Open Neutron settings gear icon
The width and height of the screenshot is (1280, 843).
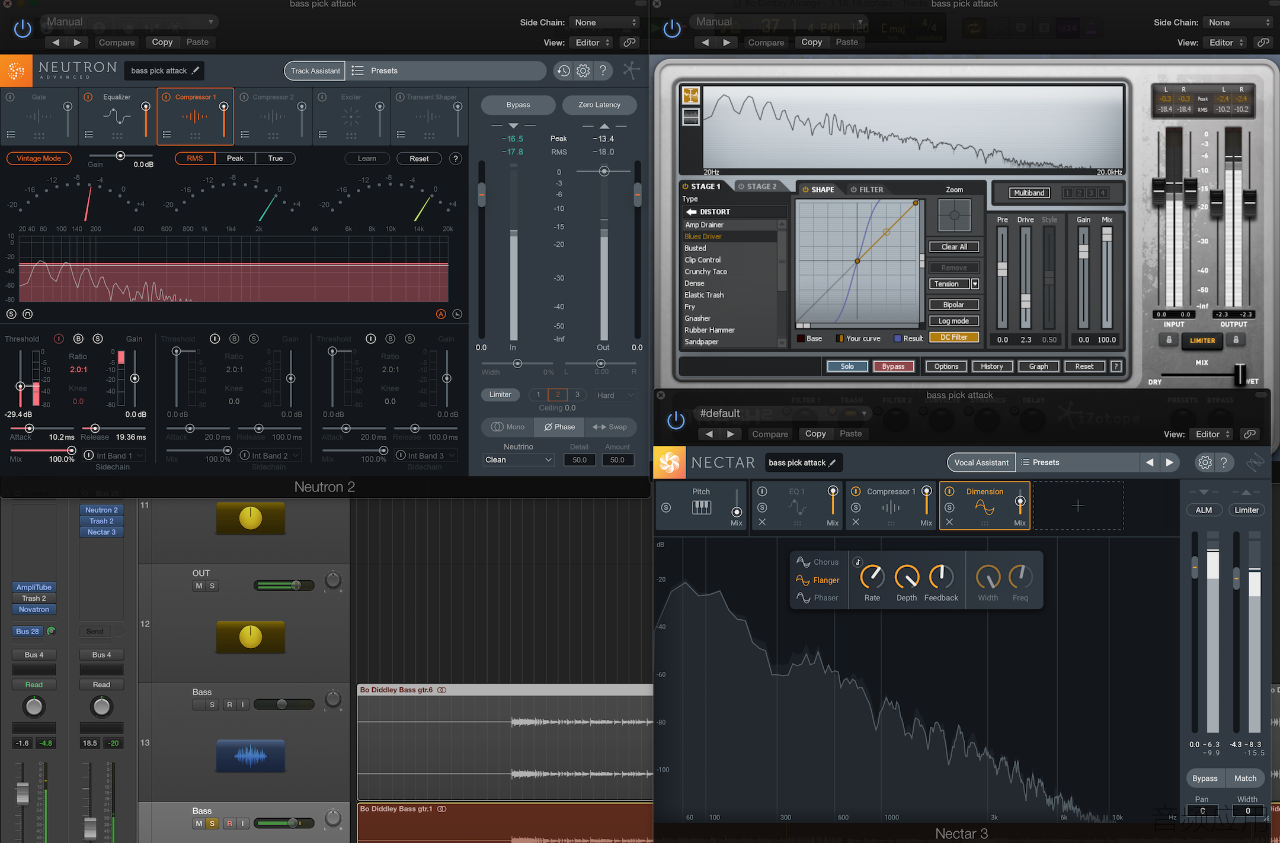(583, 70)
